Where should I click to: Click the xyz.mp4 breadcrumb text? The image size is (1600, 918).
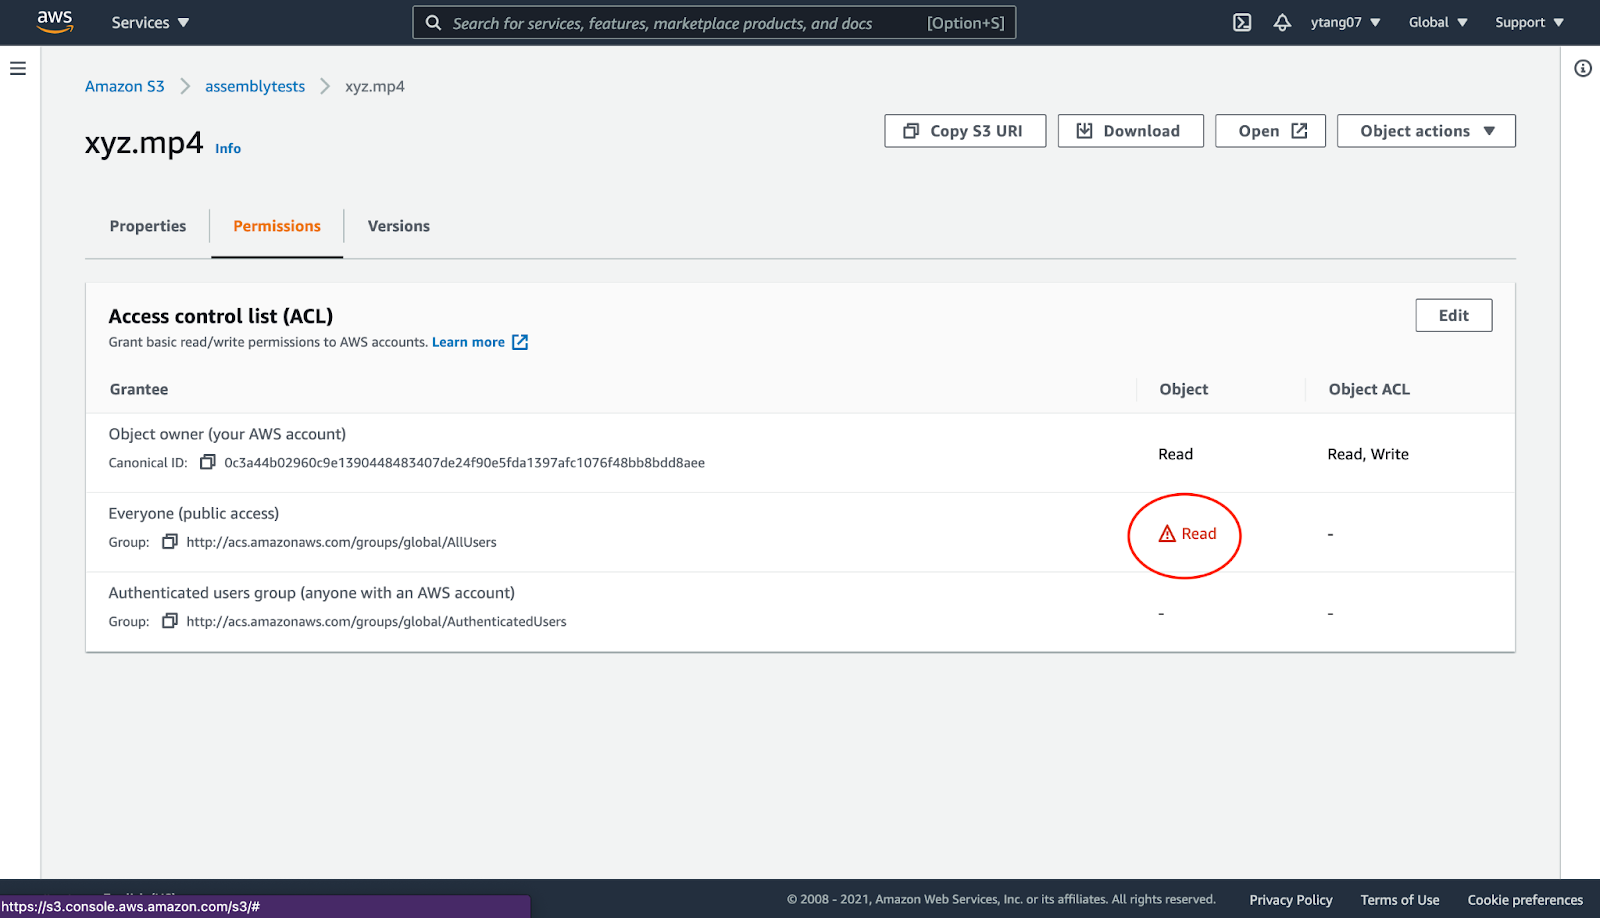pos(375,86)
